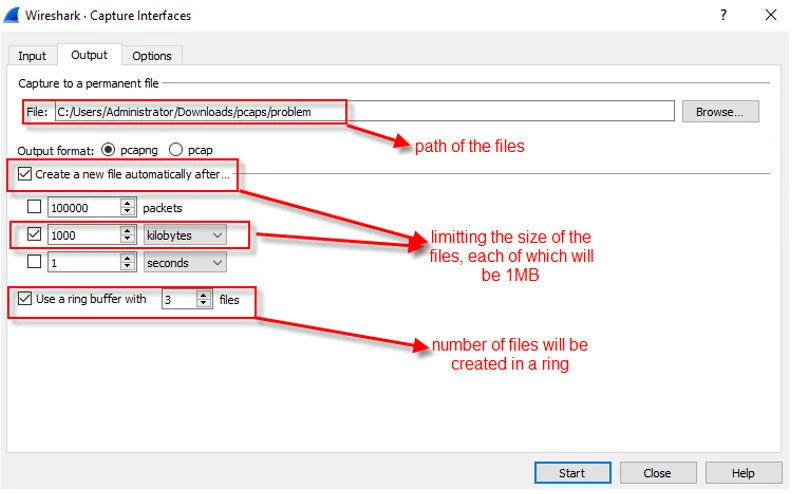Enable the seconds interval checkbox

coord(35,262)
